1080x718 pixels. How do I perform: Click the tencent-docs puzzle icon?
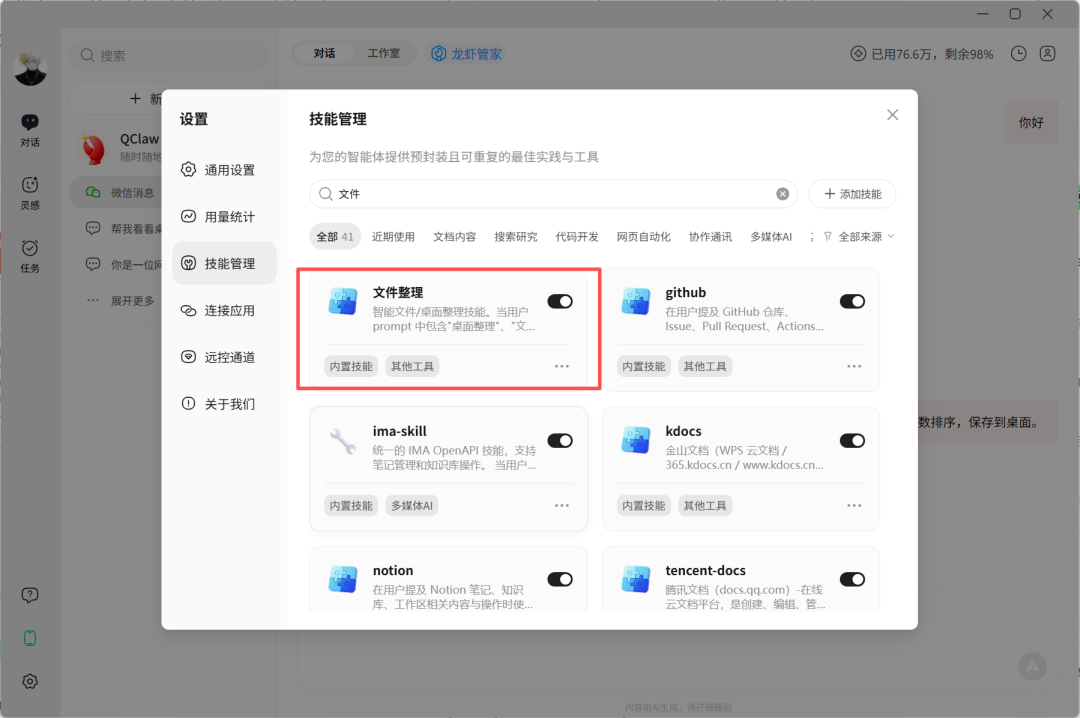pyautogui.click(x=635, y=580)
